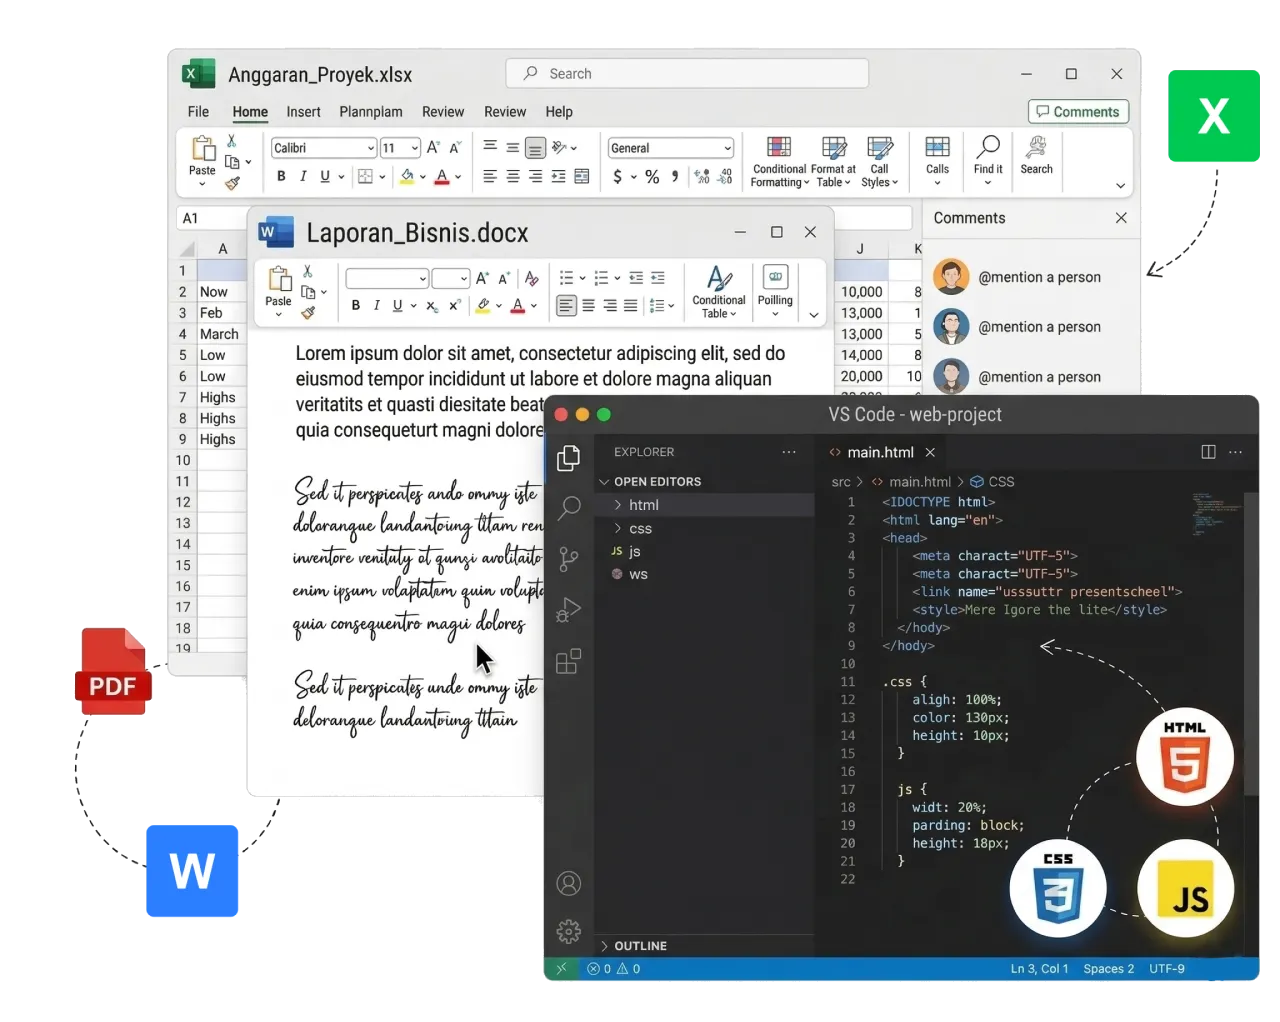Screen dimensions: 1280x1022
Task: Click the Comments button in Excel
Action: click(x=1078, y=112)
